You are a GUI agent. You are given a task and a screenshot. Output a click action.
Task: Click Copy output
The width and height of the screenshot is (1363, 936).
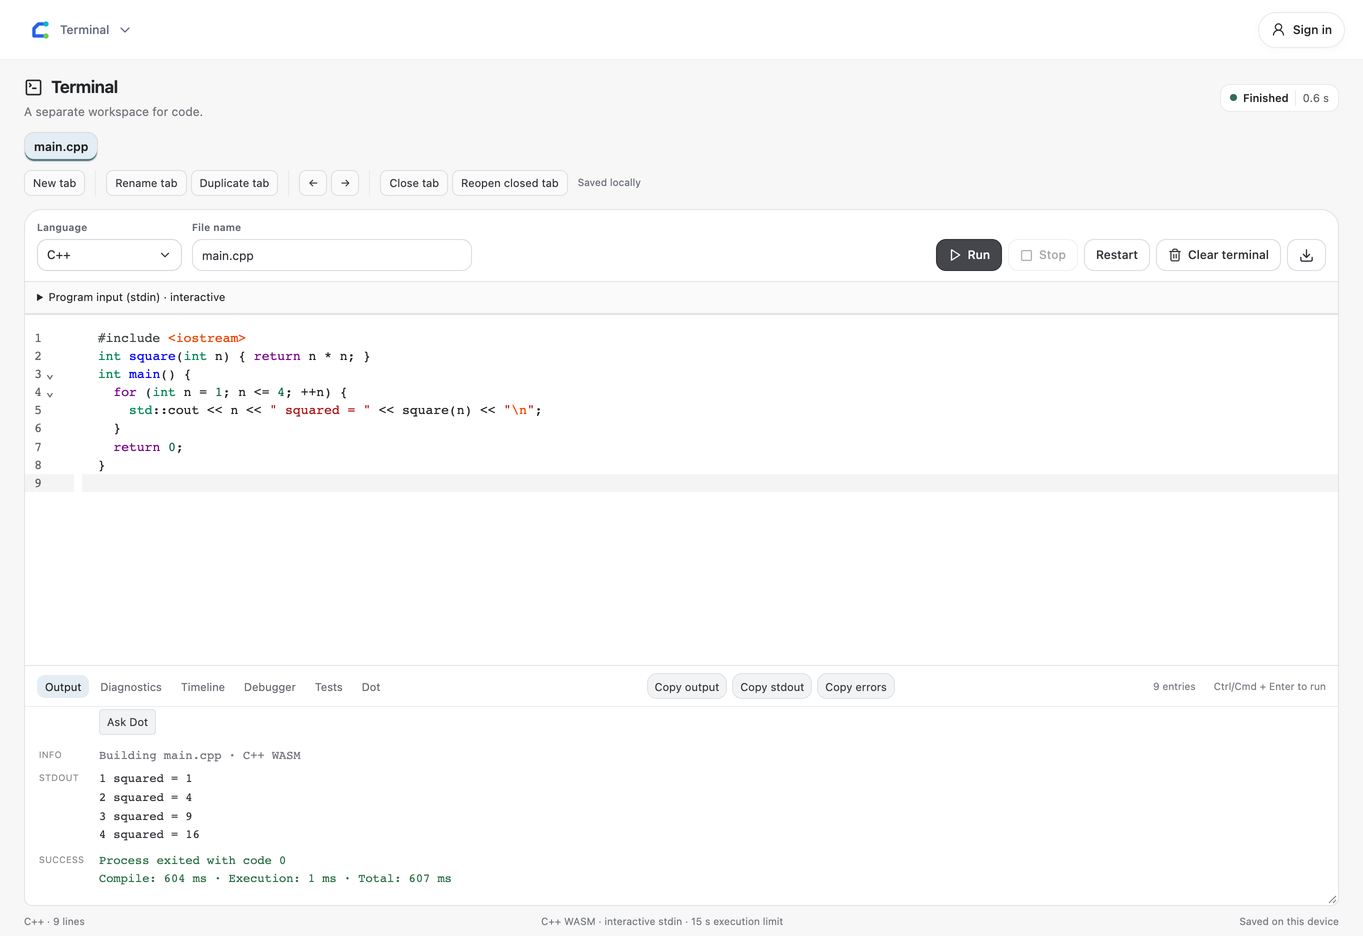pyautogui.click(x=687, y=687)
